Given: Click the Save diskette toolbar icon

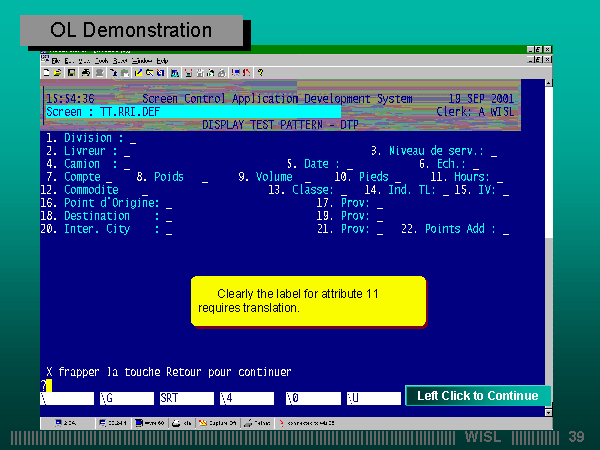Looking at the screenshot, I should (x=70, y=73).
